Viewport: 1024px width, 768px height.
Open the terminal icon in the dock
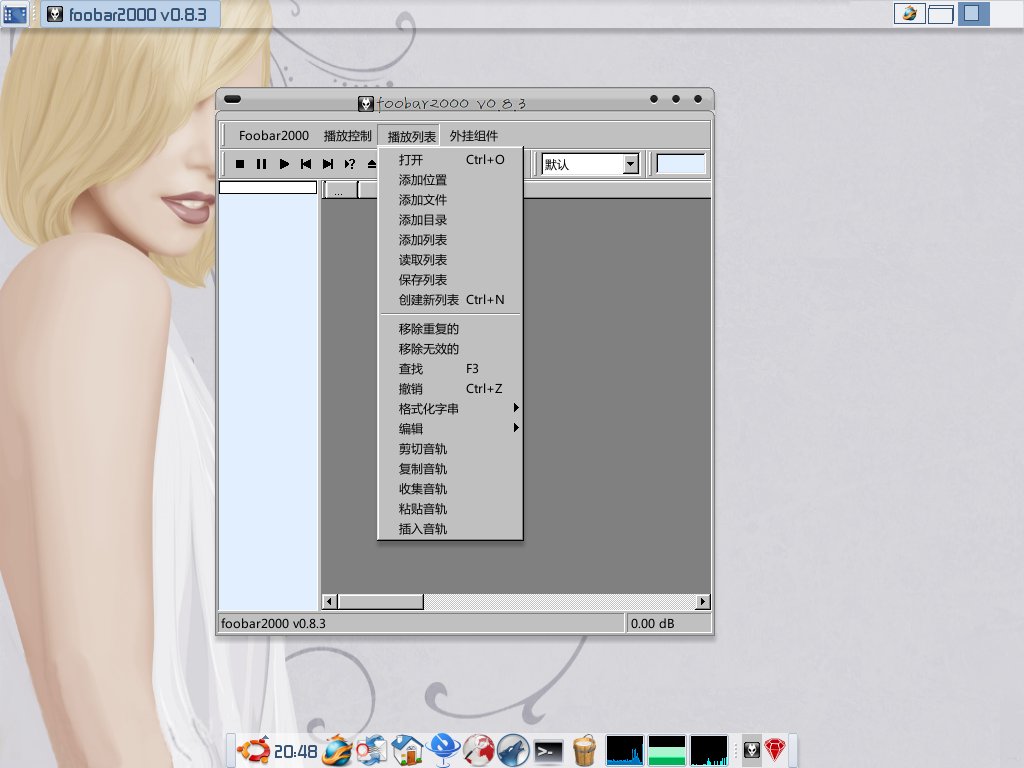click(549, 752)
